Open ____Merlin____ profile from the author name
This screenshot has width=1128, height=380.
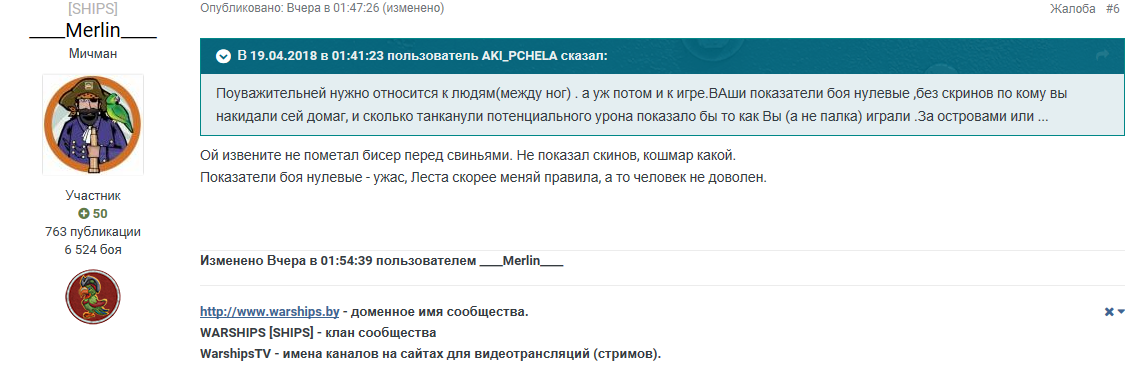[x=93, y=32]
